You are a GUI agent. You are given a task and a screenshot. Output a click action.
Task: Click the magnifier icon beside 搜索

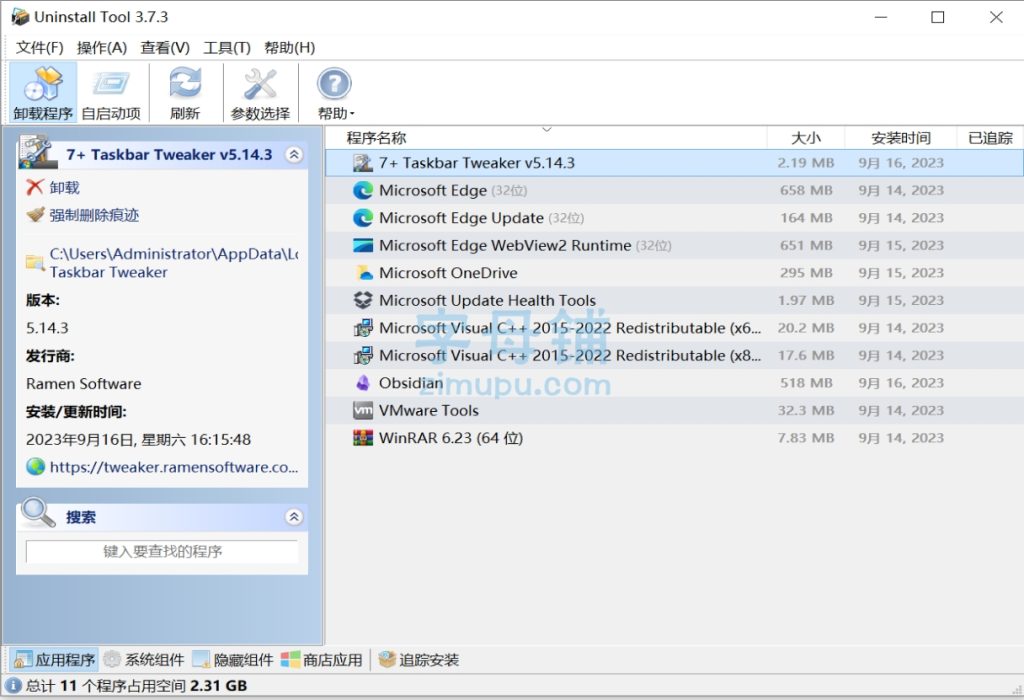[37, 513]
